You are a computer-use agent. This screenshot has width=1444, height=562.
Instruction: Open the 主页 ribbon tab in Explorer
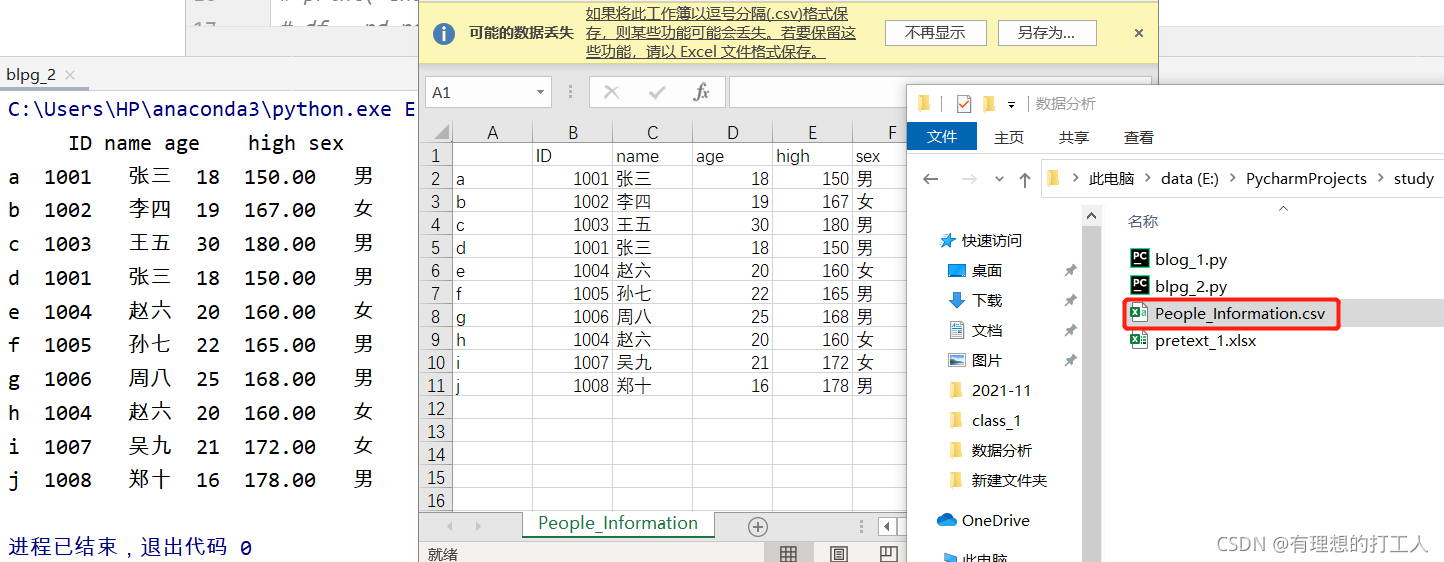1009,137
